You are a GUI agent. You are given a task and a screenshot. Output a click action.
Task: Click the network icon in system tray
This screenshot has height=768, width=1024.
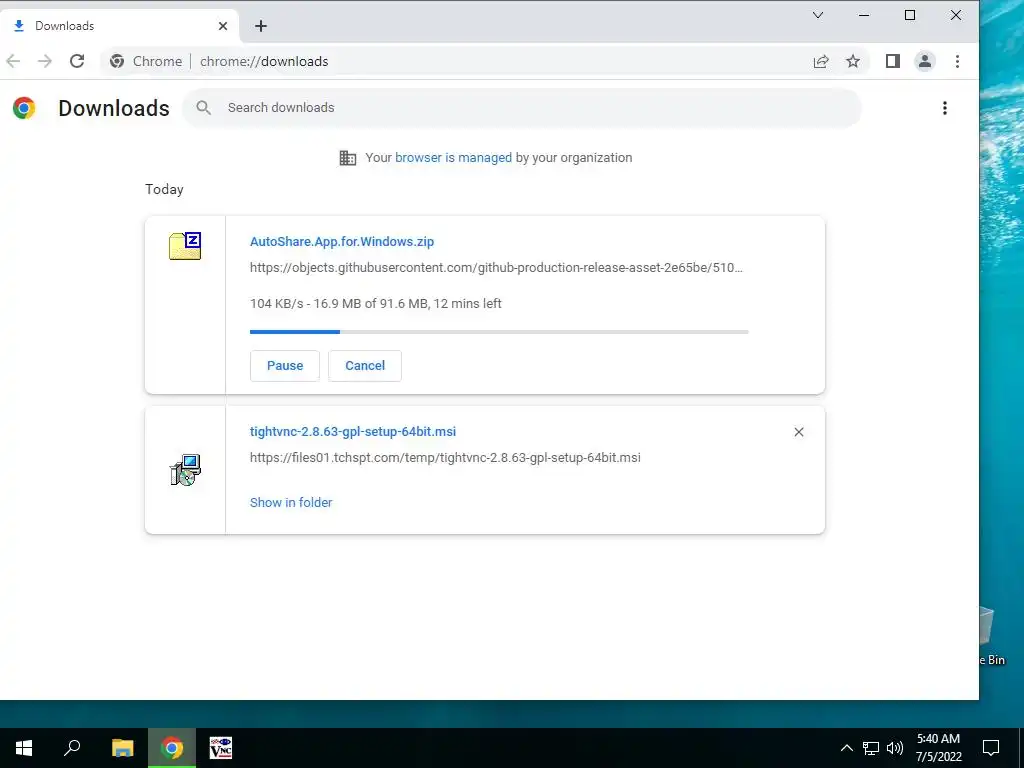click(x=871, y=748)
